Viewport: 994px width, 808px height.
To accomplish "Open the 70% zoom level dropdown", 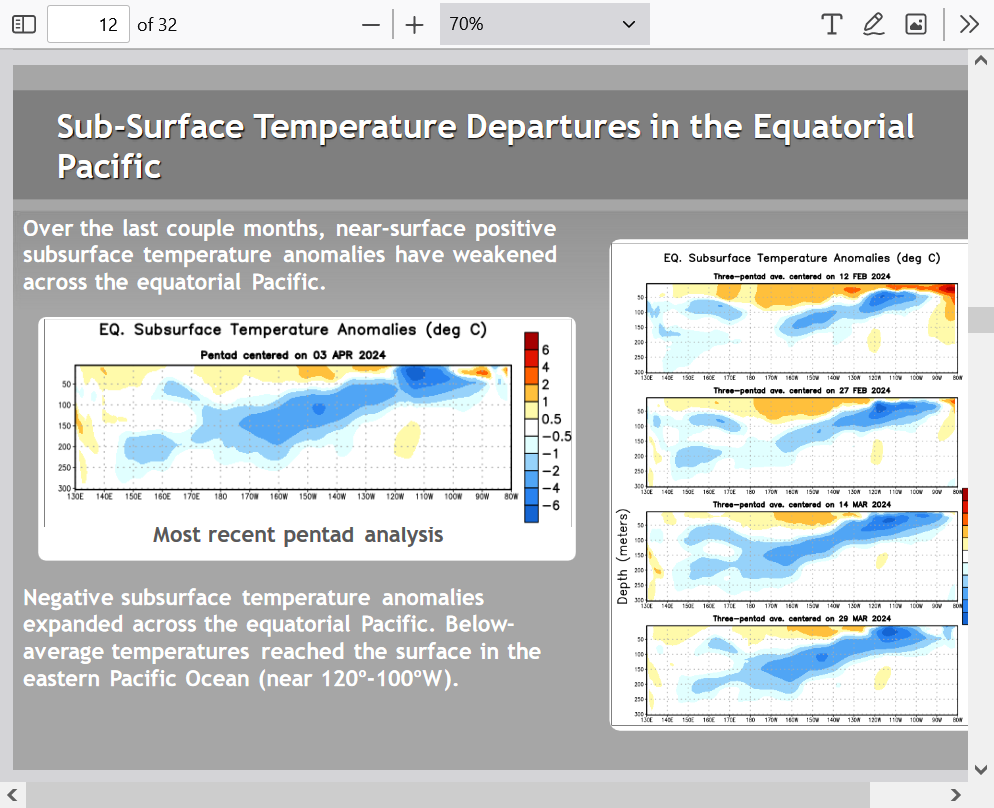I will pyautogui.click(x=545, y=24).
